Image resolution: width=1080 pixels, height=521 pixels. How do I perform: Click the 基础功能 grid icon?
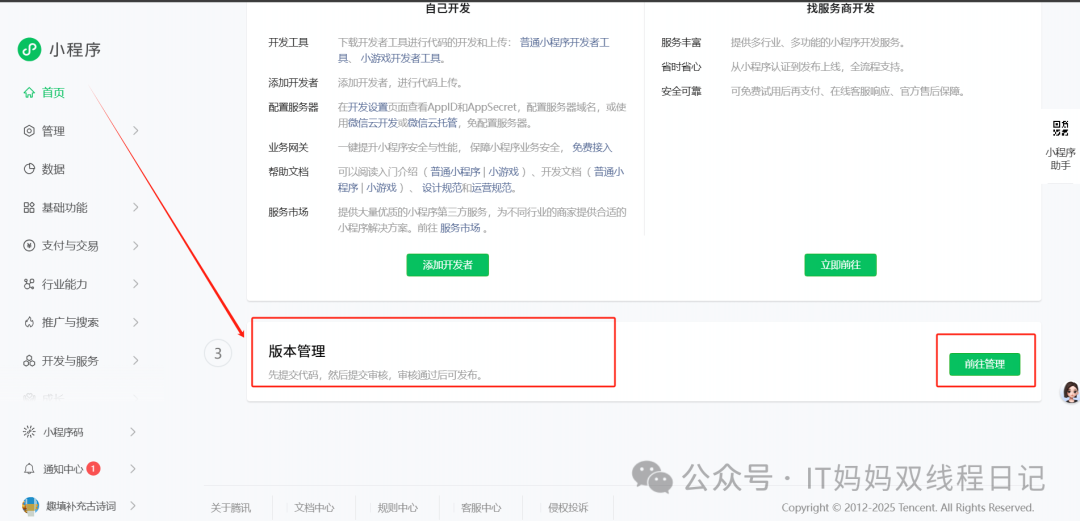tap(29, 207)
